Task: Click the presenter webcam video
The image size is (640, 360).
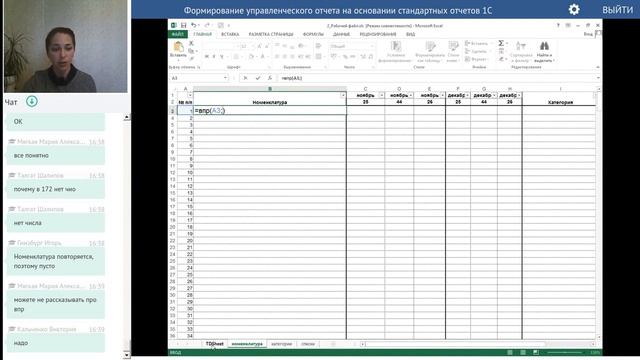Action: [66, 46]
